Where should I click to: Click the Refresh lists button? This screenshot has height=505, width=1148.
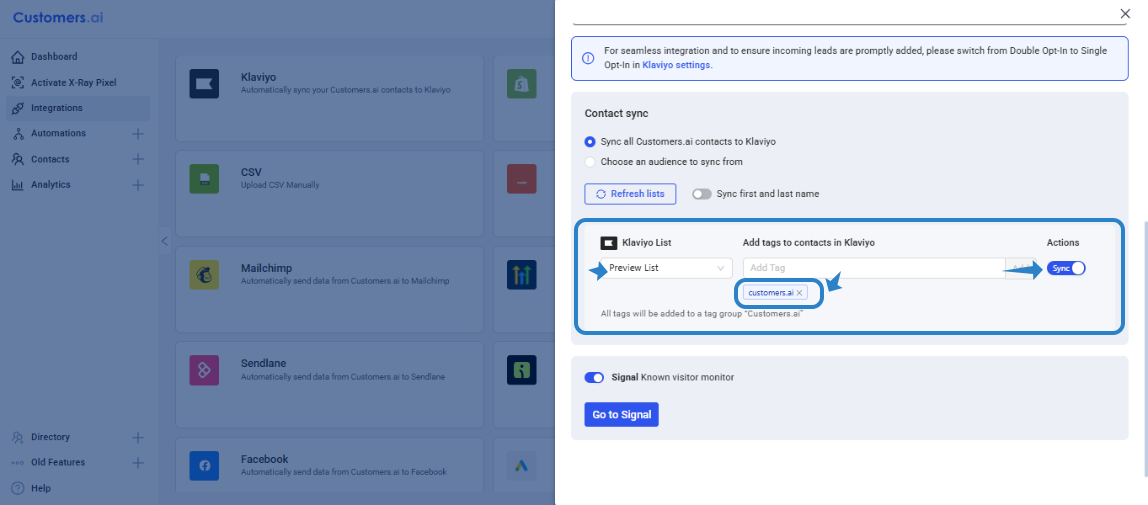[x=630, y=194]
